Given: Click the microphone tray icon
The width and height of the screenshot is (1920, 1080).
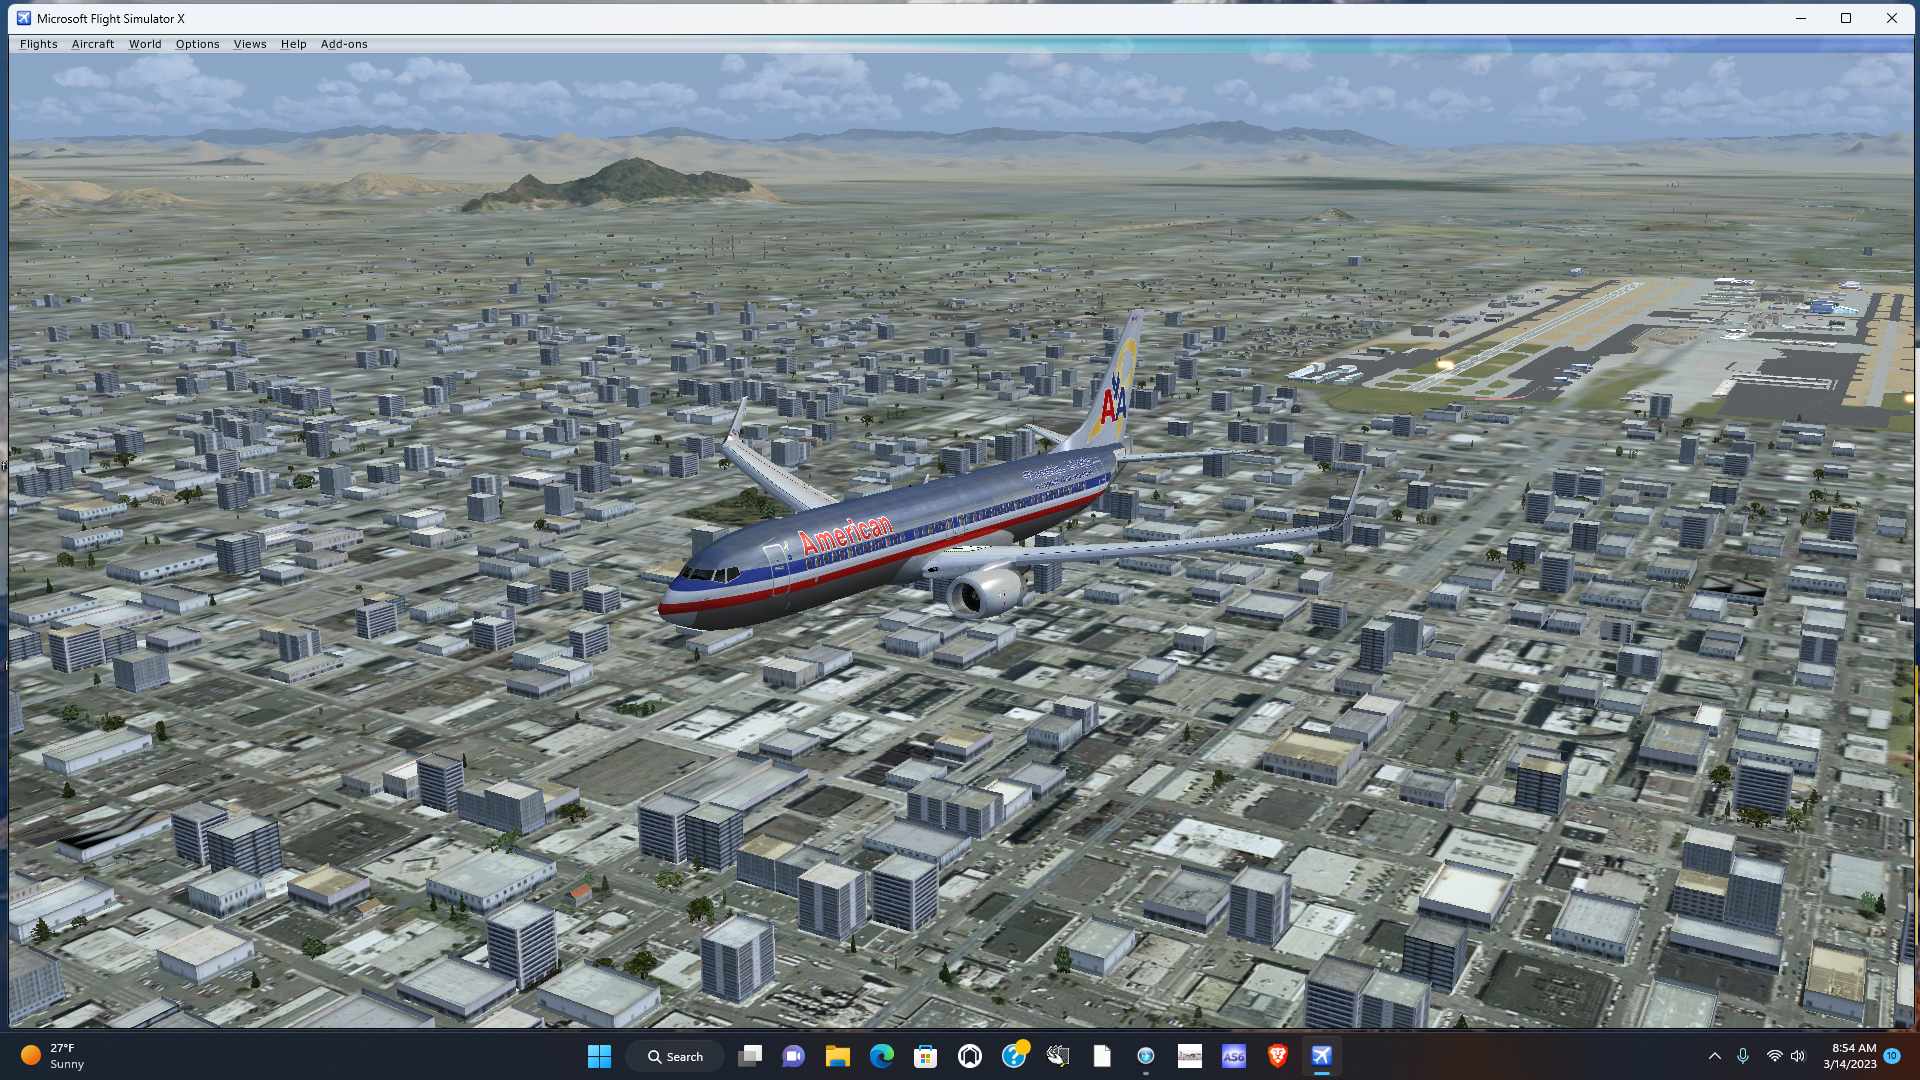Looking at the screenshot, I should [x=1743, y=1056].
